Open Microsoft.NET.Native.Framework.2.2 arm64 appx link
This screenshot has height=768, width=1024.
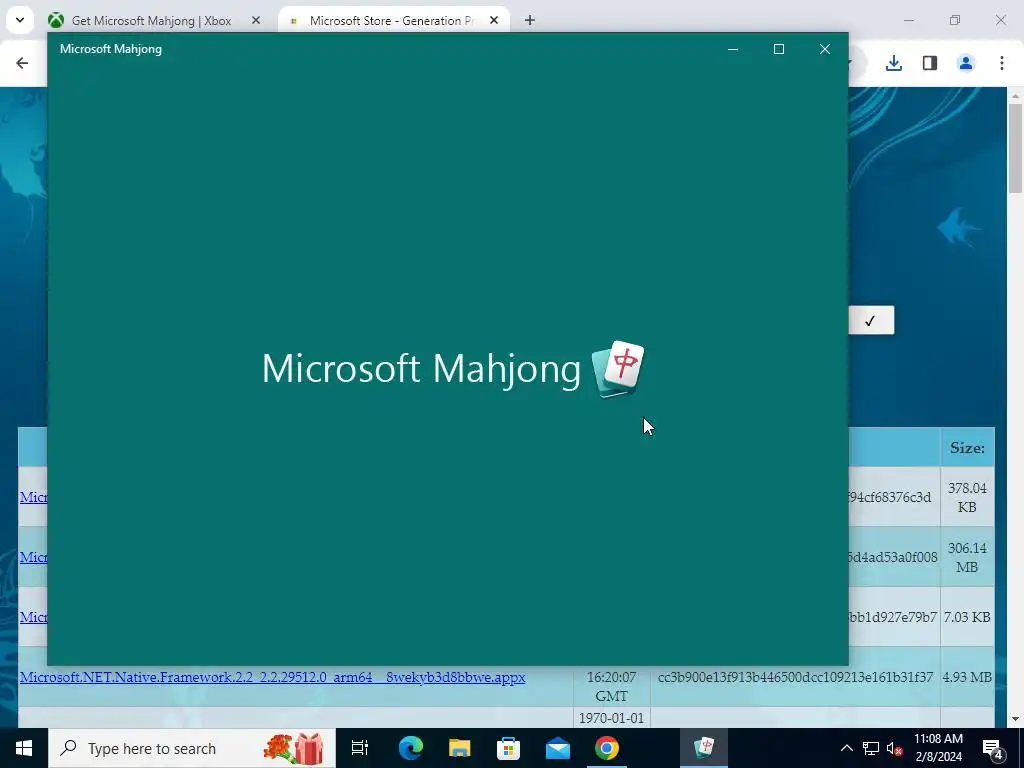tap(272, 677)
